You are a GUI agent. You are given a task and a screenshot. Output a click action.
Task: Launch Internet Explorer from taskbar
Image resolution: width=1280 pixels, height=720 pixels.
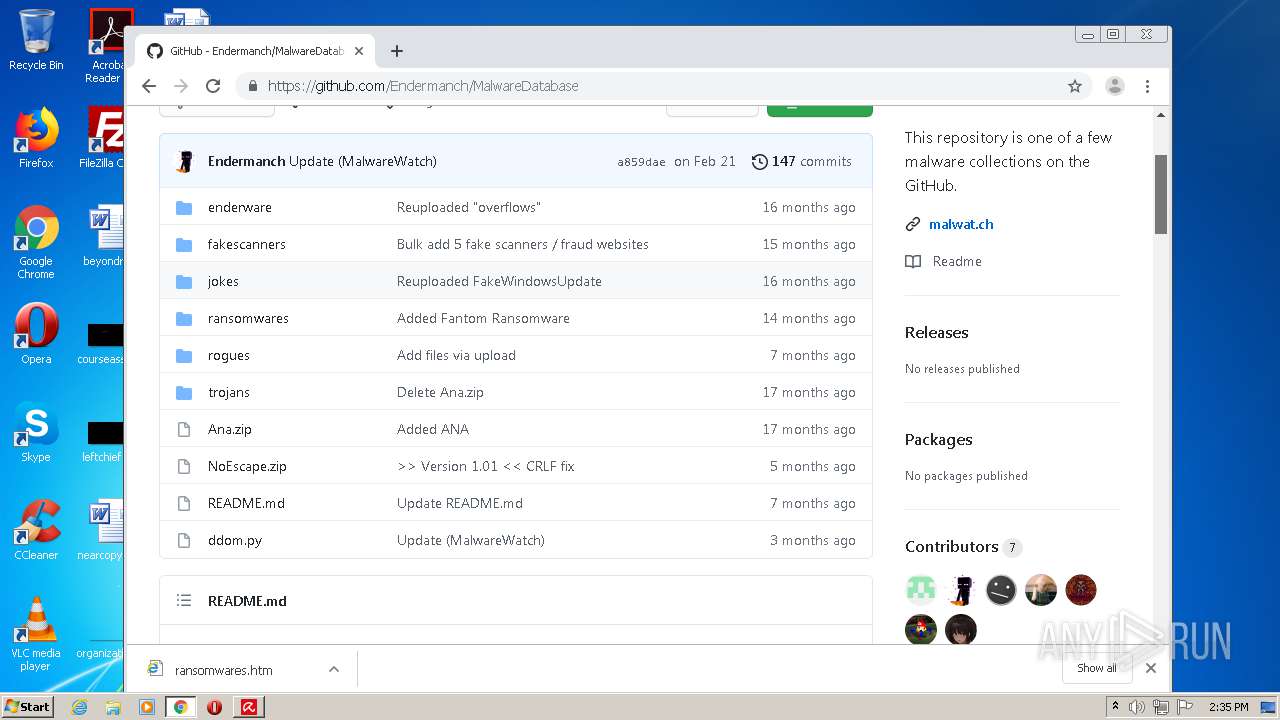(x=79, y=707)
